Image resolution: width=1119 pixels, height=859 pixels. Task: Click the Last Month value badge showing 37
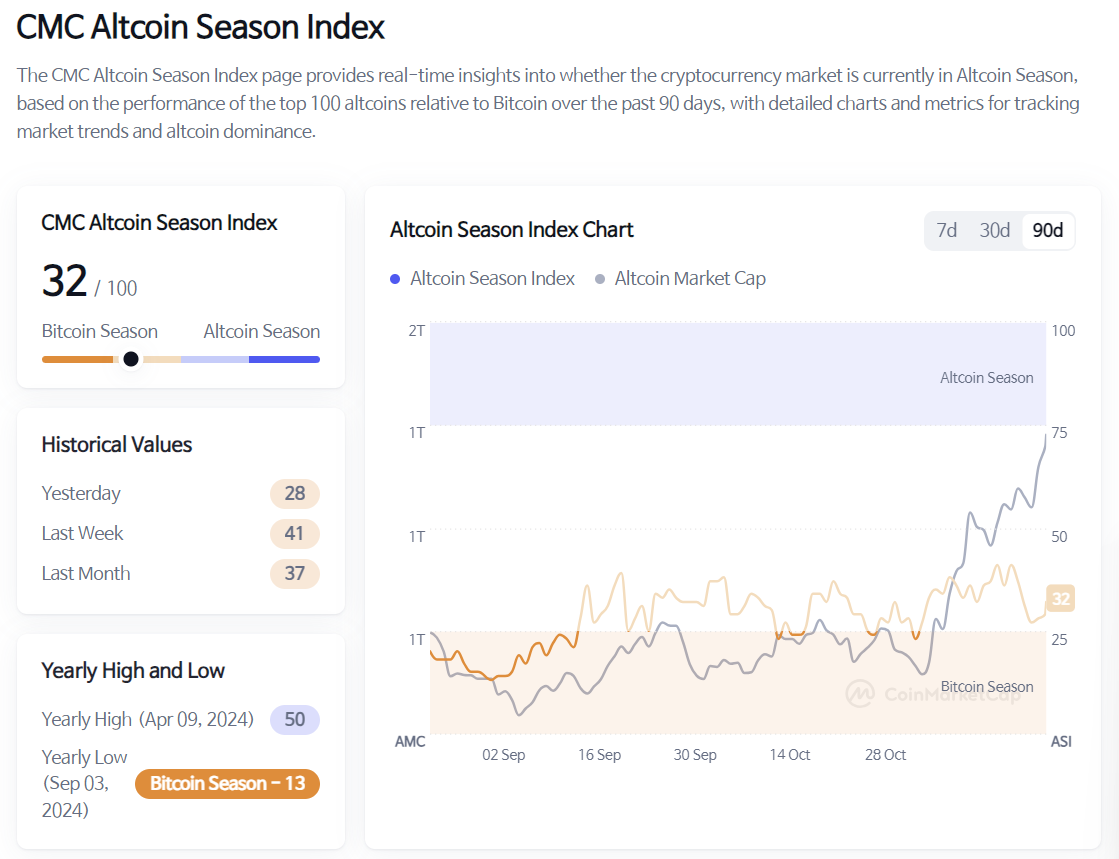click(x=294, y=573)
